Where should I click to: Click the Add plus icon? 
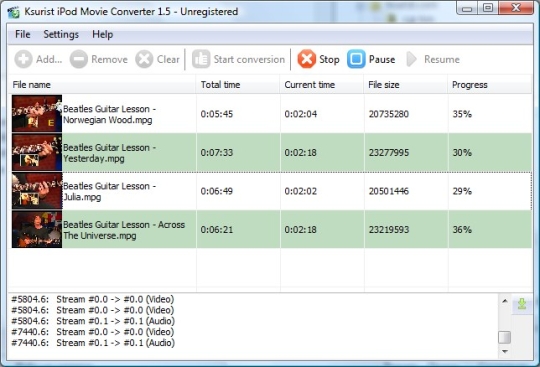(x=23, y=59)
